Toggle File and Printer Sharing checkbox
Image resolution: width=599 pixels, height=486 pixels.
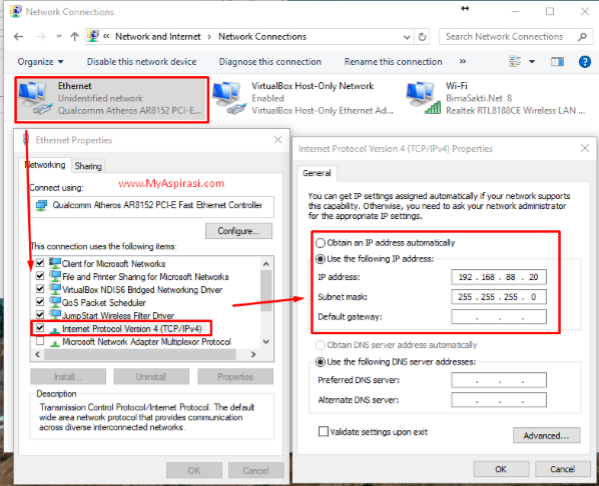pos(40,276)
